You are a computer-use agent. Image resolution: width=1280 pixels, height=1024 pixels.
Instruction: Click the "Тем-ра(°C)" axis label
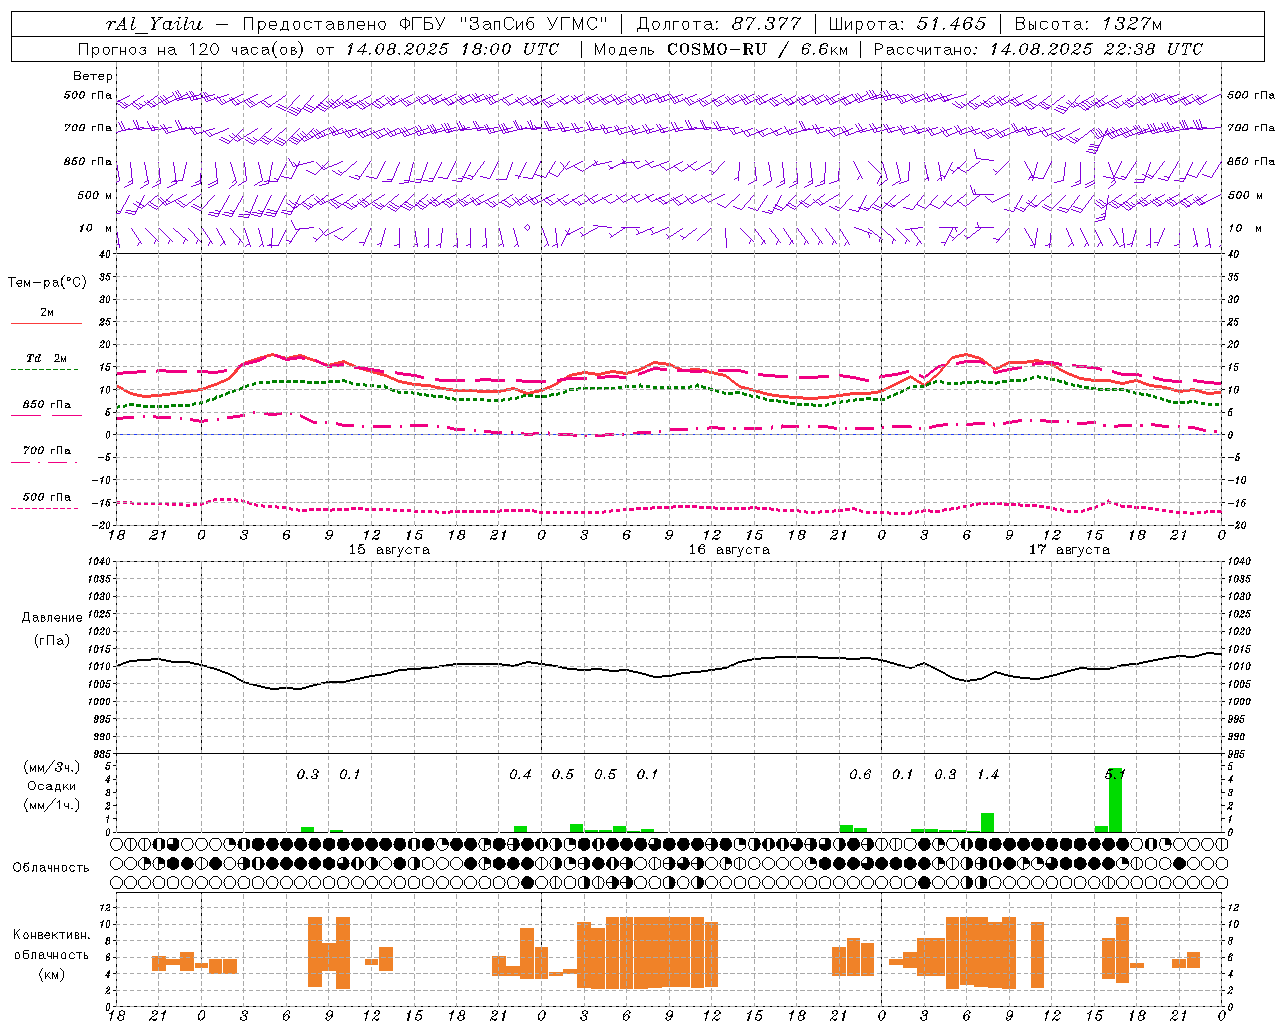(x=48, y=283)
